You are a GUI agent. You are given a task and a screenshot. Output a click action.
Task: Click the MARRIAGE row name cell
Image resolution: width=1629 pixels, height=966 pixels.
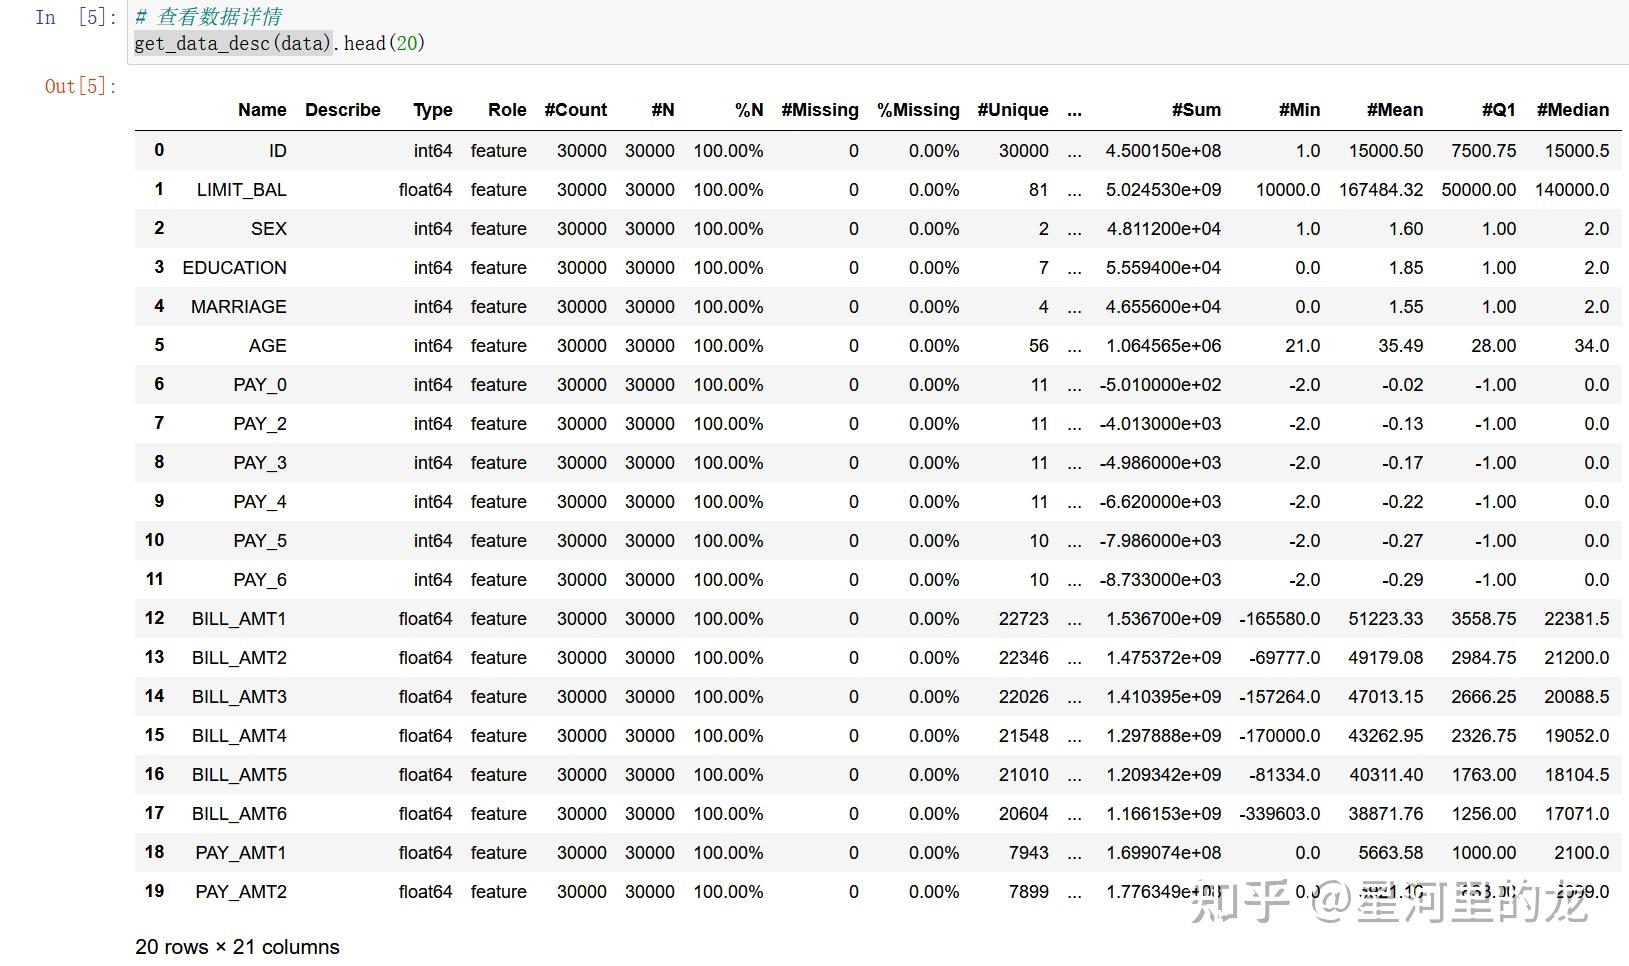pyautogui.click(x=239, y=307)
